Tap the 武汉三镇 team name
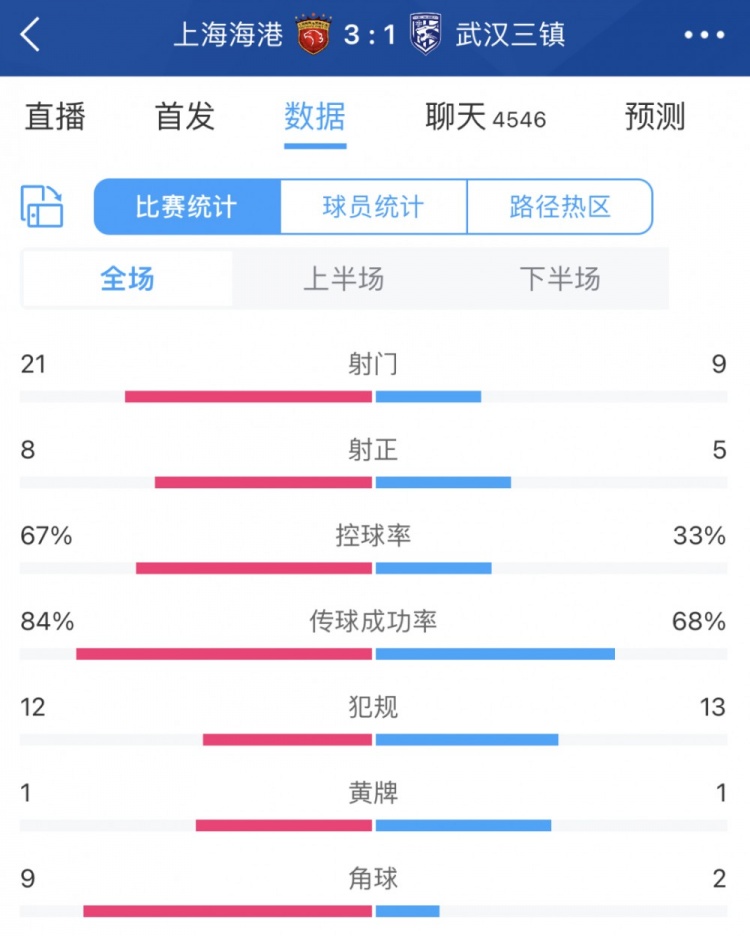The image size is (750, 936). pyautogui.click(x=510, y=35)
